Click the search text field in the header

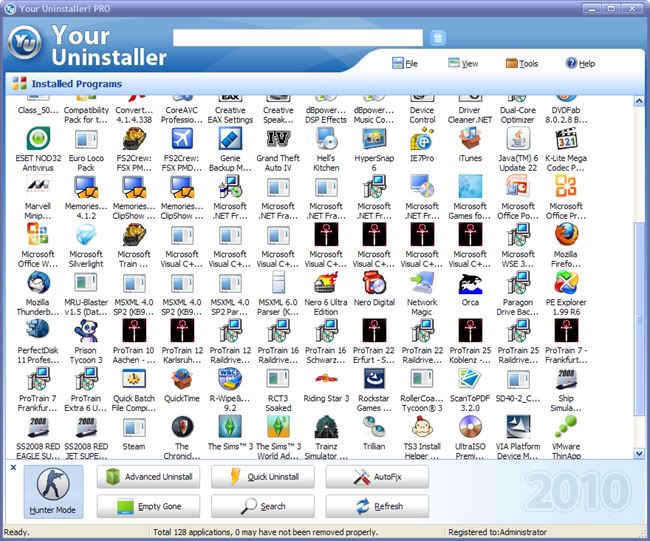pyautogui.click(x=298, y=38)
